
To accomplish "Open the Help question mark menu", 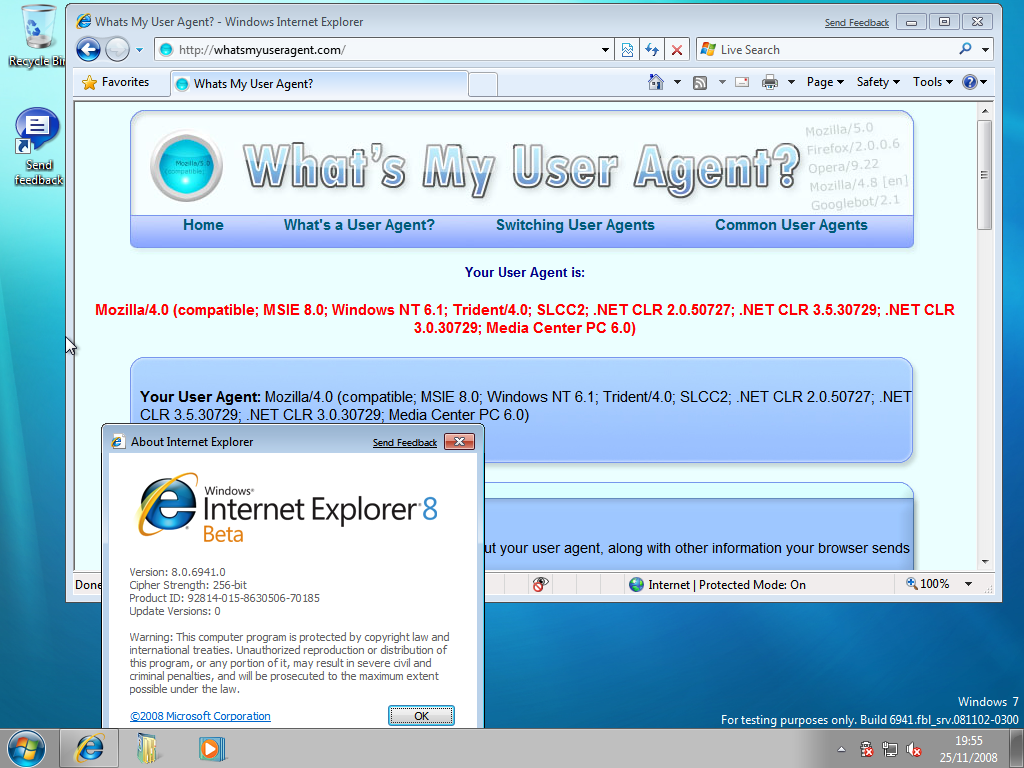I will point(974,82).
